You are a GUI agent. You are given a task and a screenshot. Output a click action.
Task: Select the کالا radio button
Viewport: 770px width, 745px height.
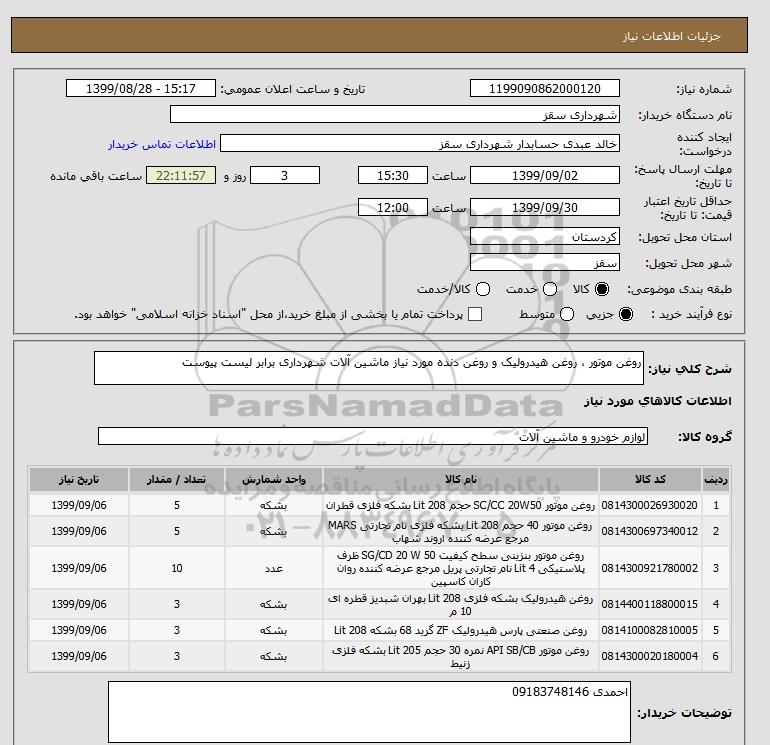[602, 289]
